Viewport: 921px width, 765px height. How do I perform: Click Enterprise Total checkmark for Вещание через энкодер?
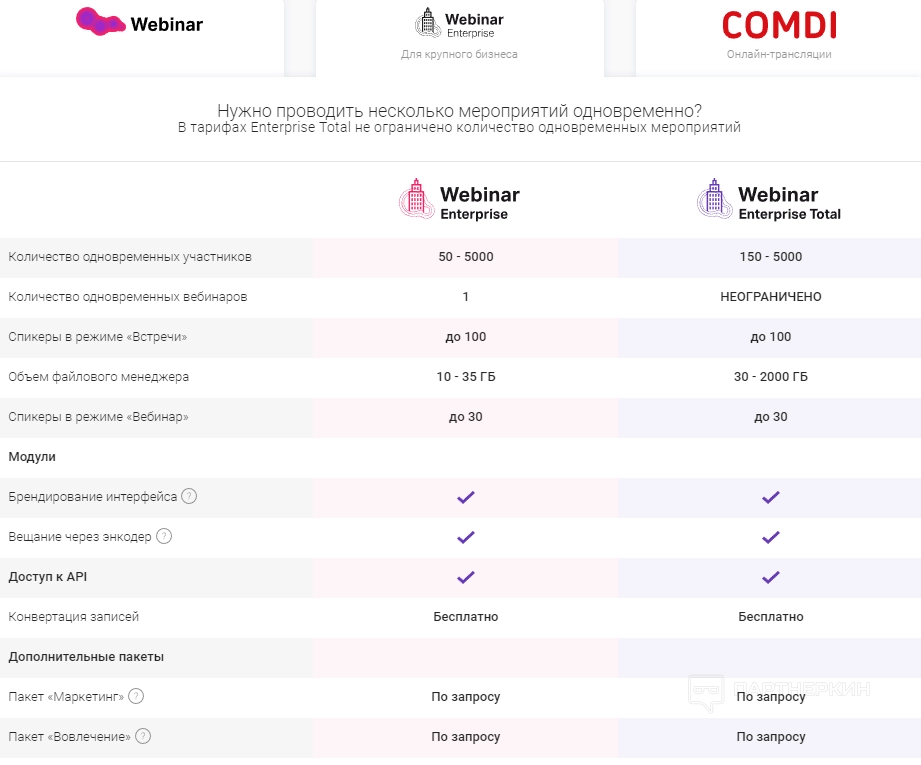pos(770,537)
